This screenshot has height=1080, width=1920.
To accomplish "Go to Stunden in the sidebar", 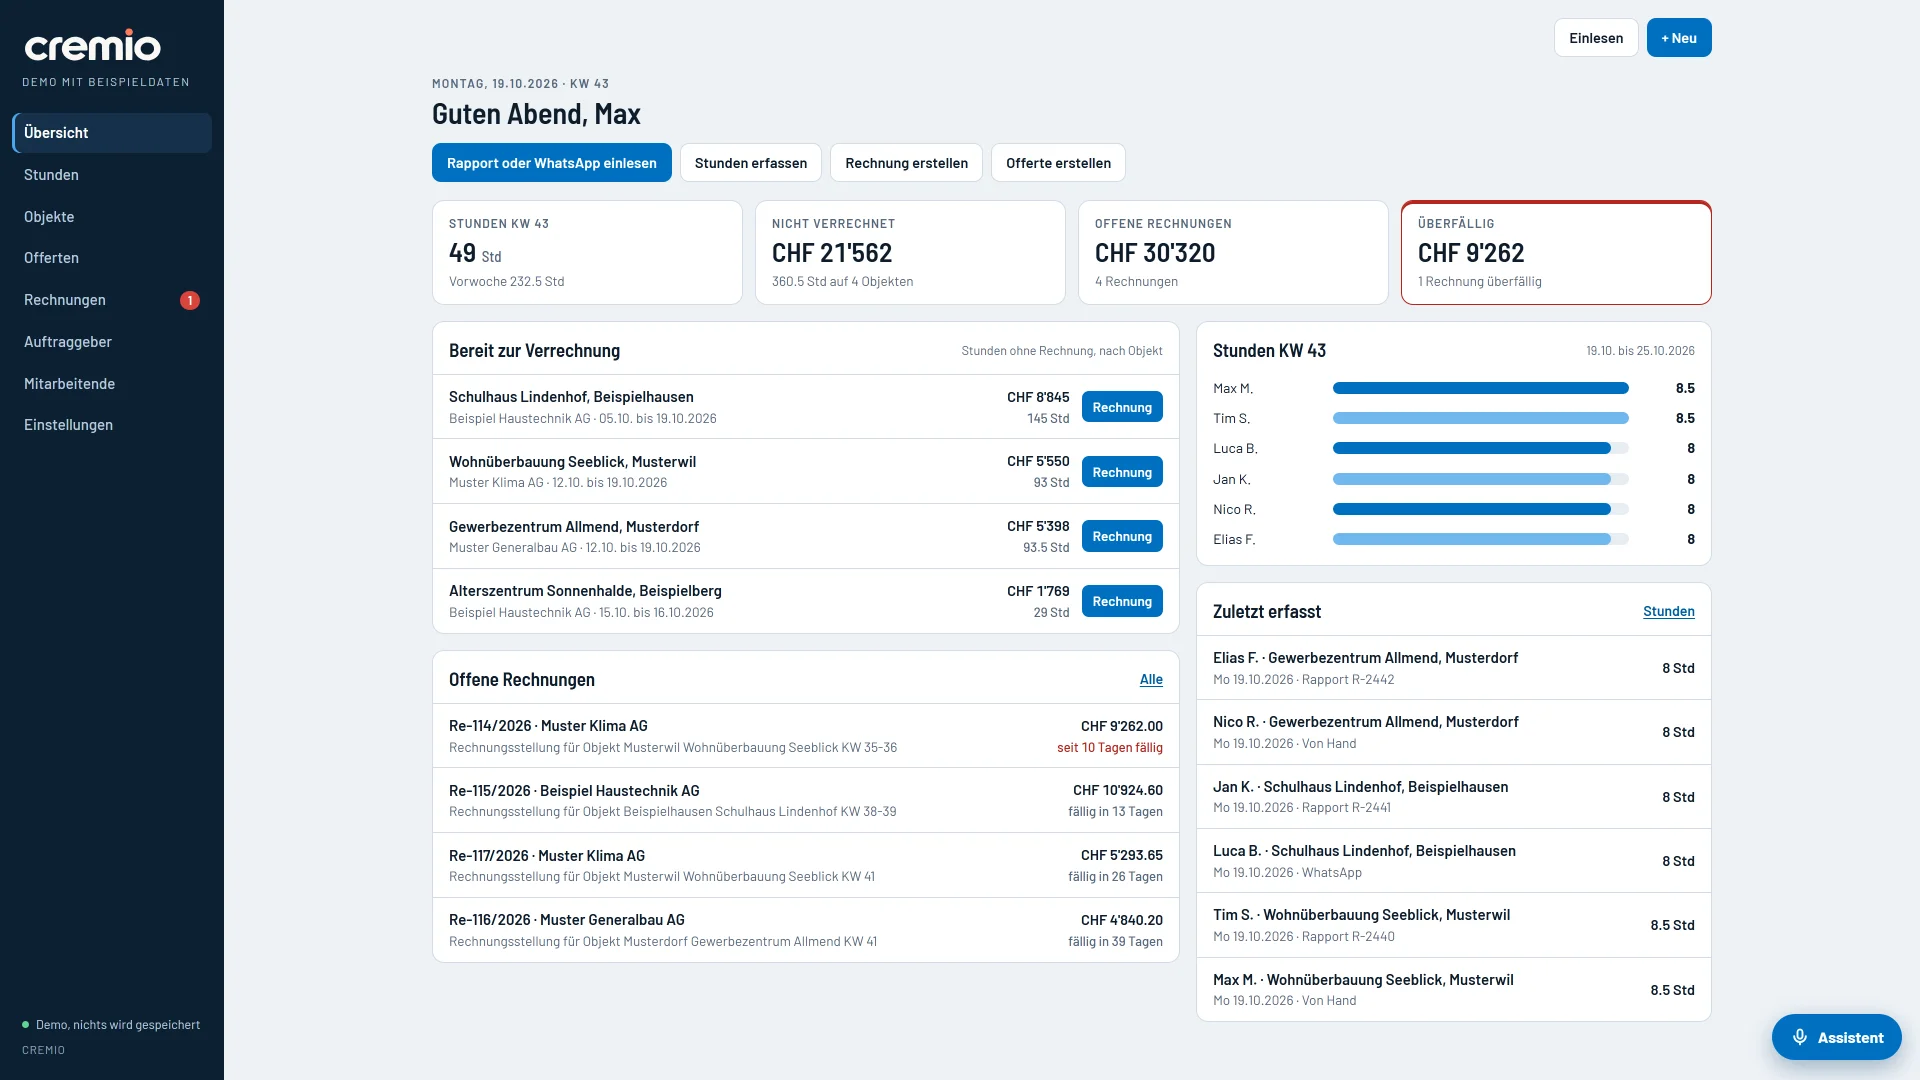I will tap(112, 175).
